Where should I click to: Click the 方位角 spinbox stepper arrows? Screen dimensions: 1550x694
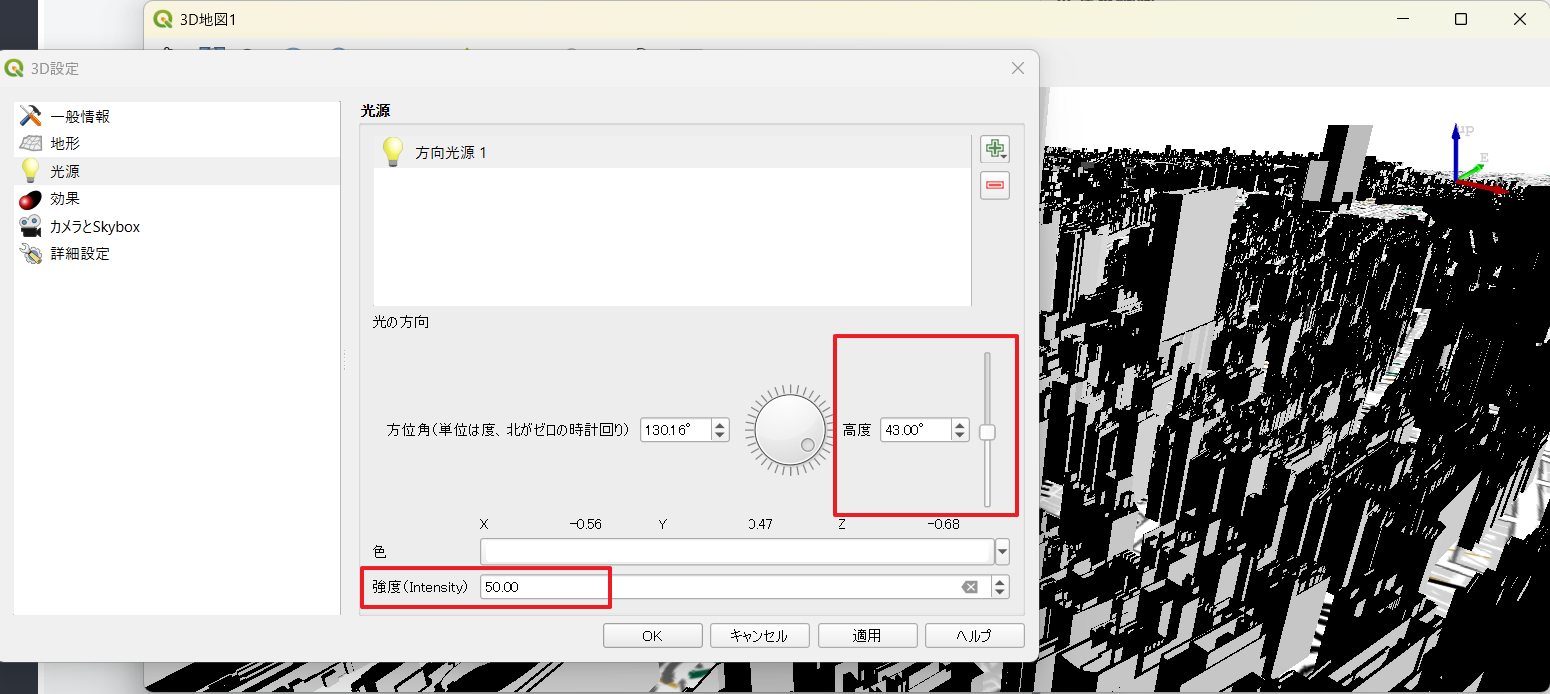pos(720,430)
